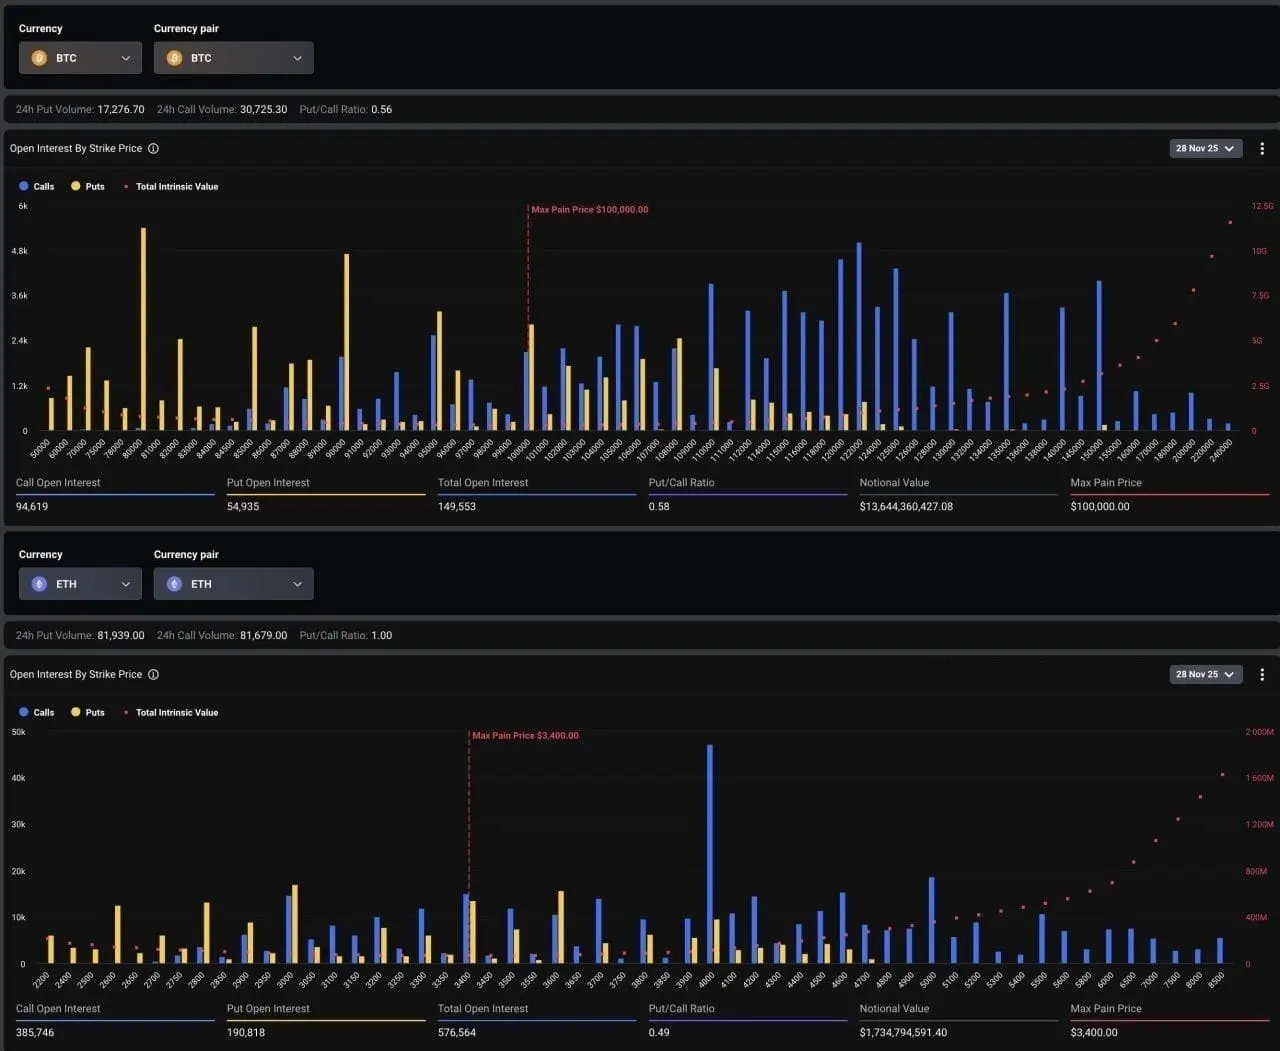1280x1051 pixels.
Task: Toggle Calls series in ETH chart legend
Action: coord(37,712)
